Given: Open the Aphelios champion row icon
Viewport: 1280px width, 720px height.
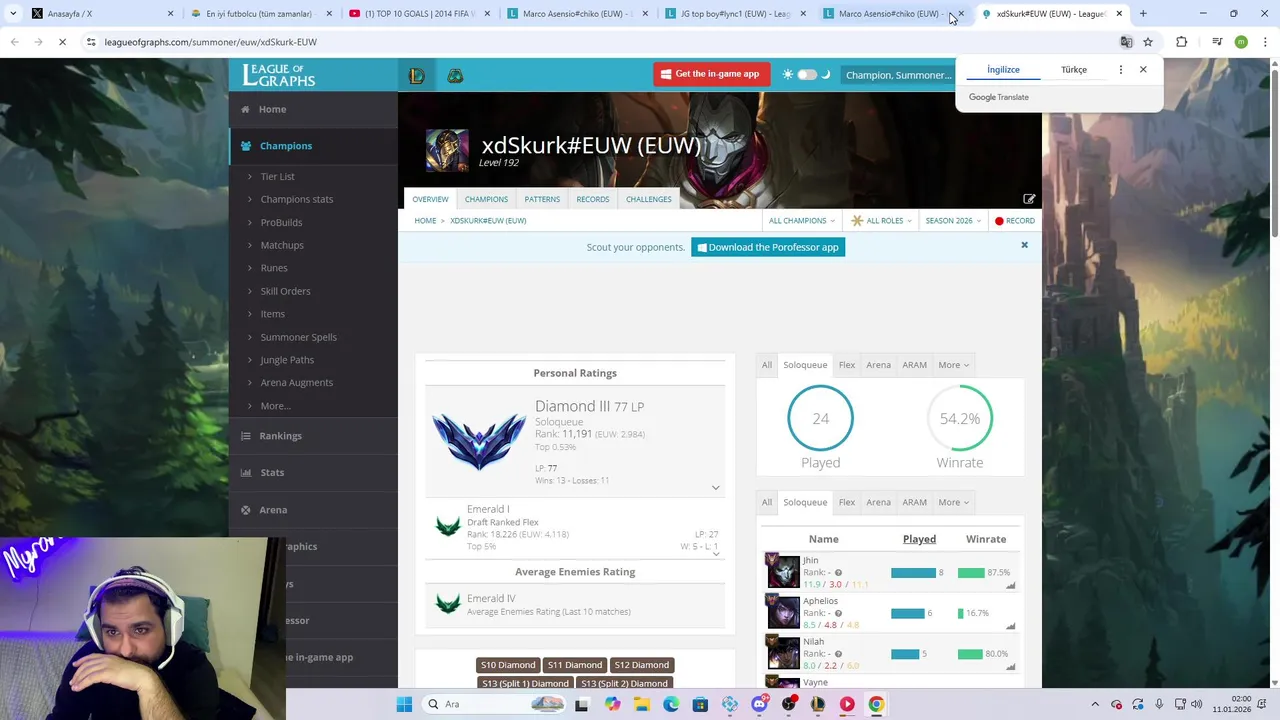Looking at the screenshot, I should 783,612.
